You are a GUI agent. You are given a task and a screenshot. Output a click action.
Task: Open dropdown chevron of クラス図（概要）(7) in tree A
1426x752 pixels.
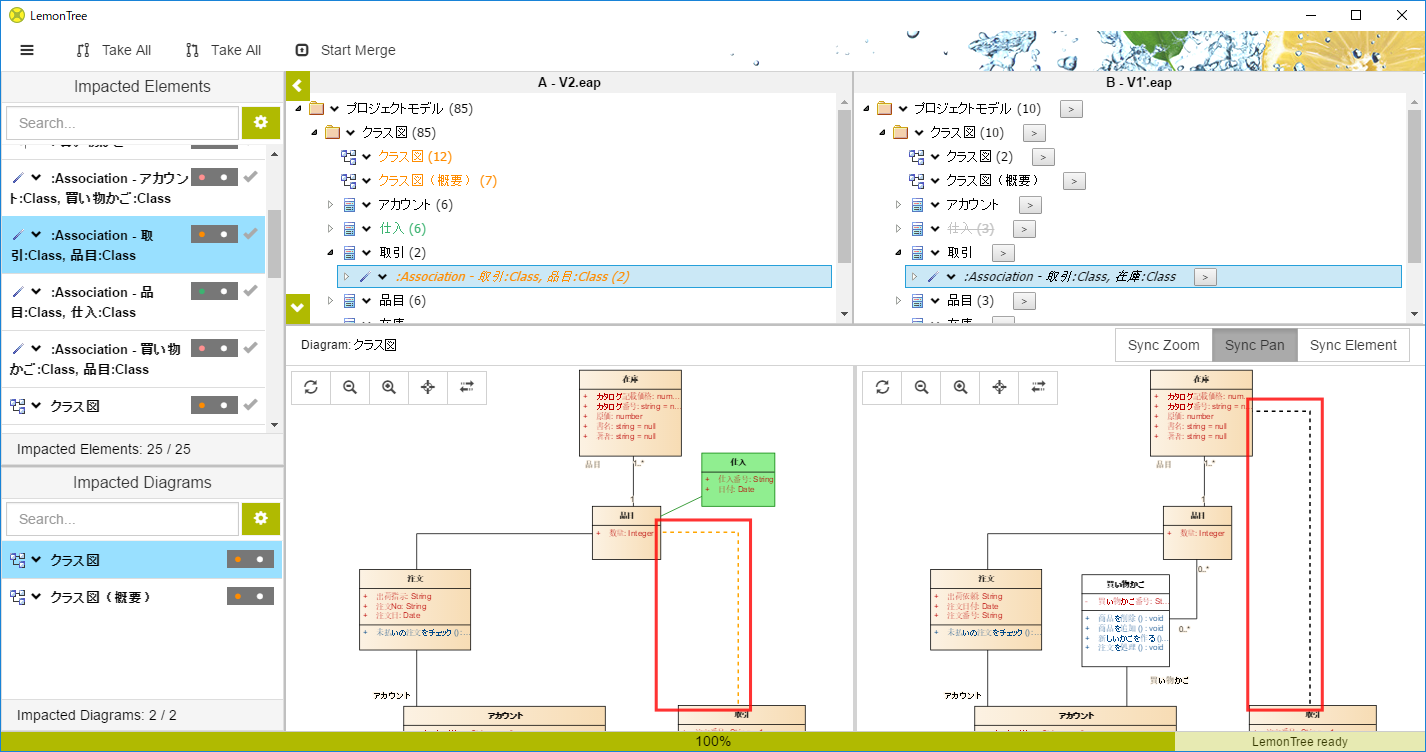pyautogui.click(x=367, y=180)
